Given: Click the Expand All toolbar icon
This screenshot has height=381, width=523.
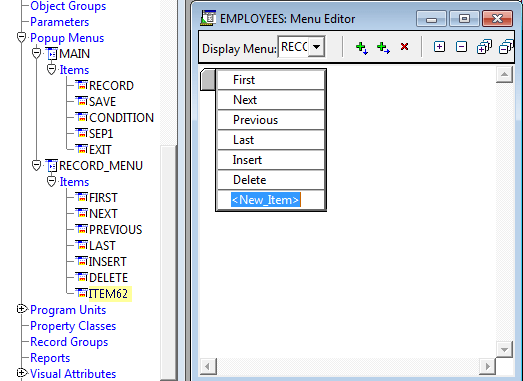Looking at the screenshot, I should [484, 47].
